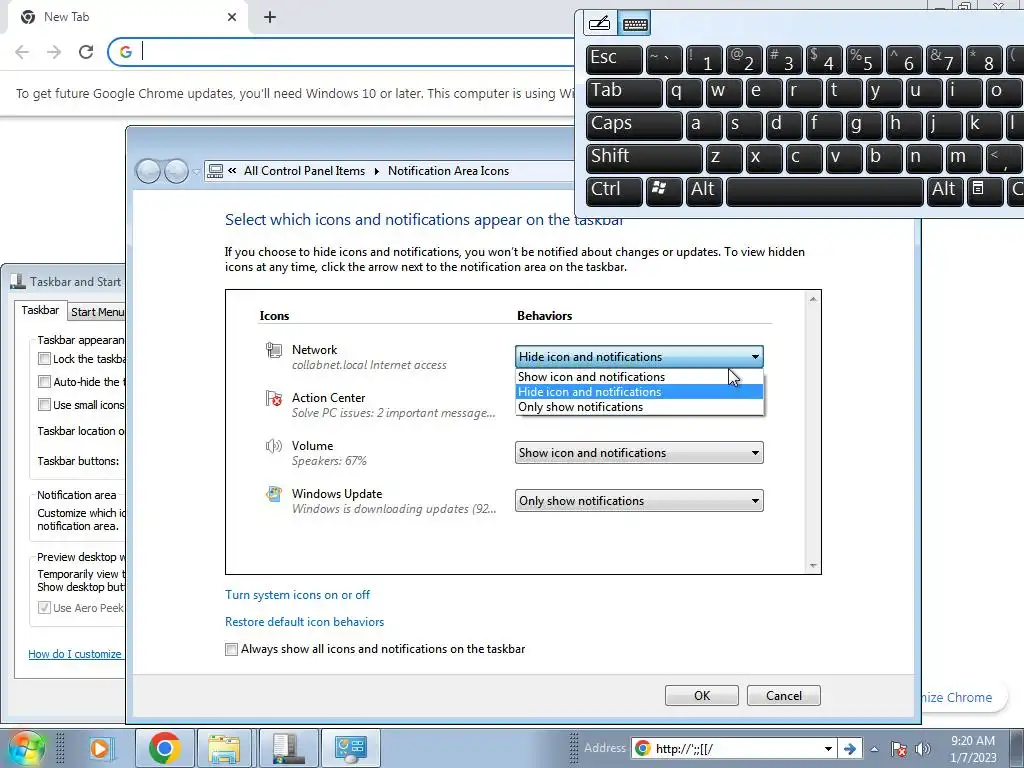Reload the Chrome page
1024x768 pixels.
[x=86, y=52]
